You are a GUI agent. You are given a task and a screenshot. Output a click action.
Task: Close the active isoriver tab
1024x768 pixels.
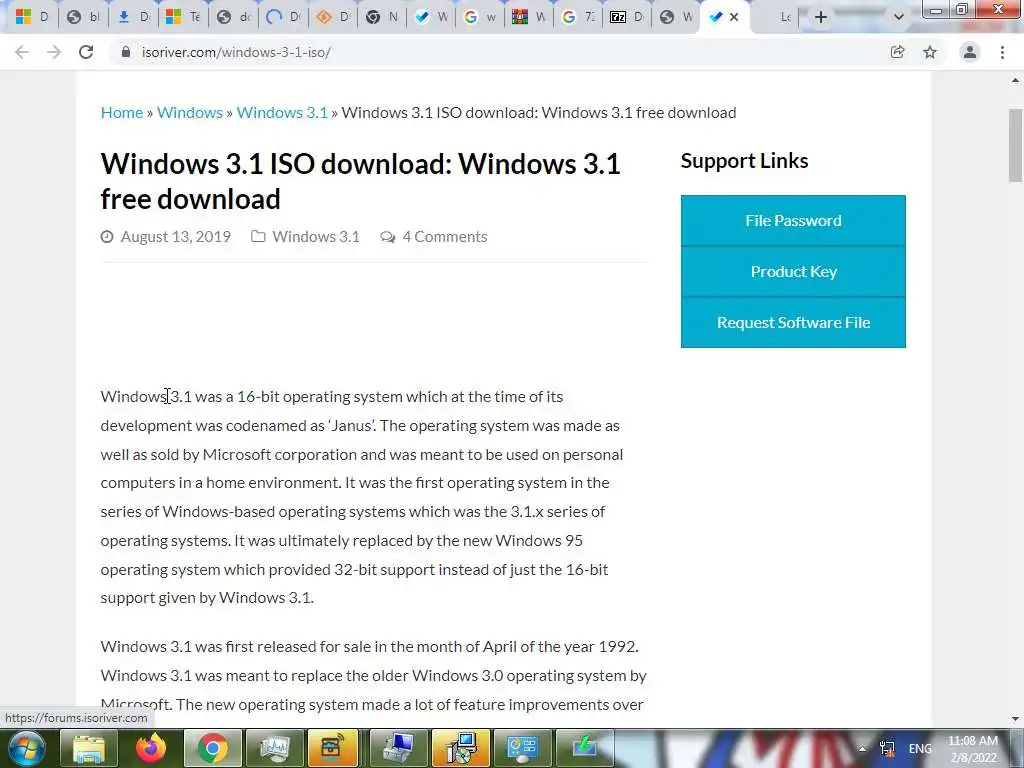point(734,17)
